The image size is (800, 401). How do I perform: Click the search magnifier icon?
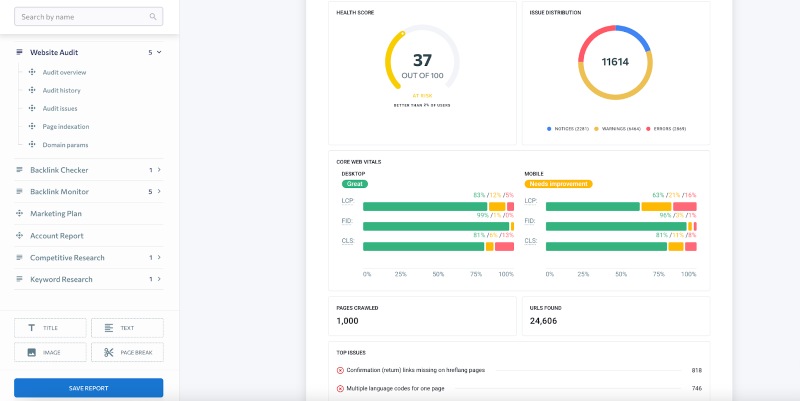(x=152, y=17)
